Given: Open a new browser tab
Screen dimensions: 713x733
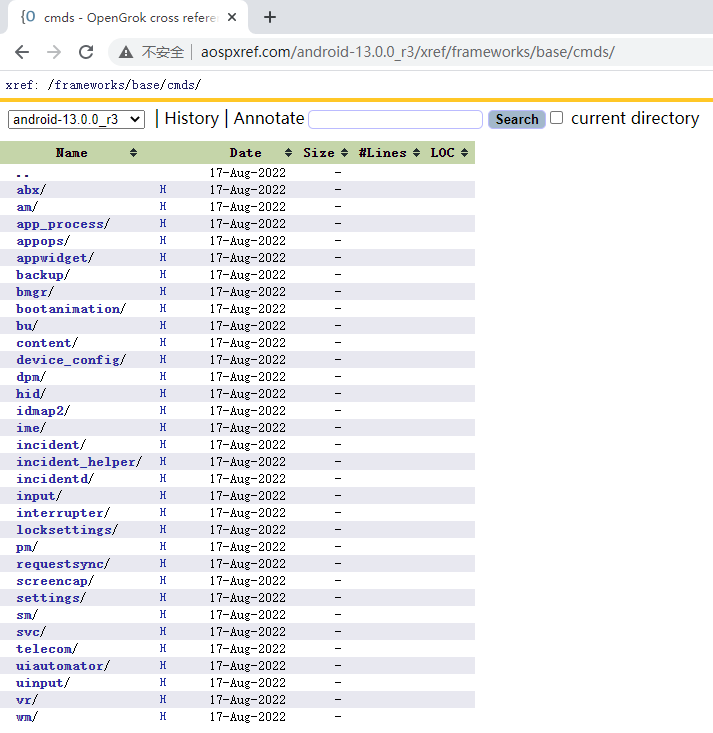Looking at the screenshot, I should tap(270, 17).
